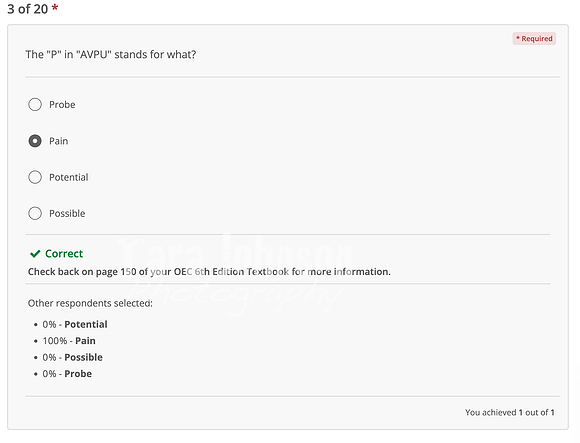Click the red Required badge
This screenshot has width=580, height=443.
point(534,38)
